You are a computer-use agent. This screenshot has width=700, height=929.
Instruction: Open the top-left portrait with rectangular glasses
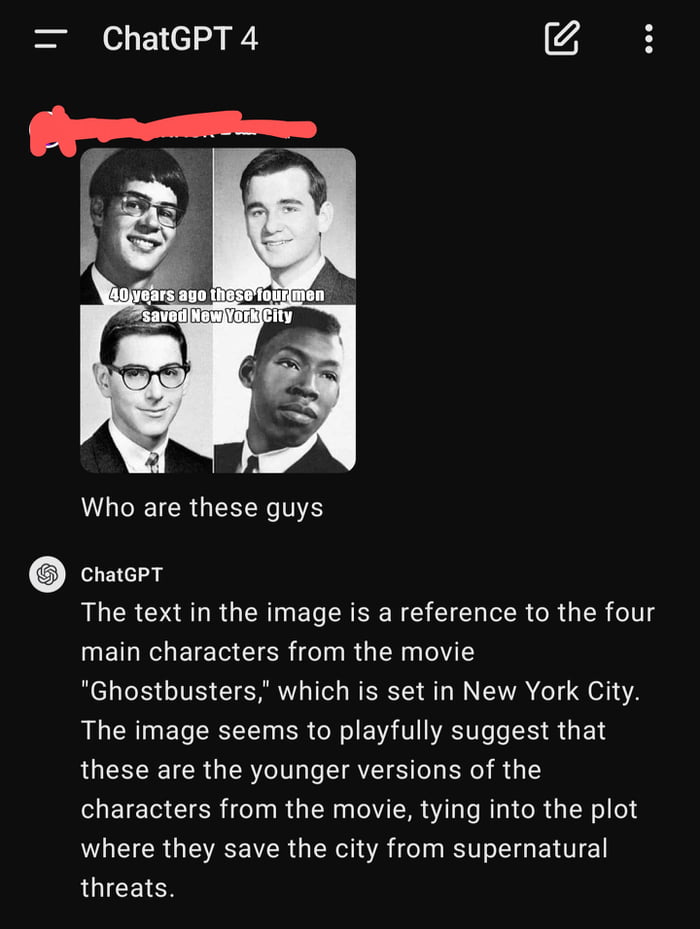(x=146, y=226)
